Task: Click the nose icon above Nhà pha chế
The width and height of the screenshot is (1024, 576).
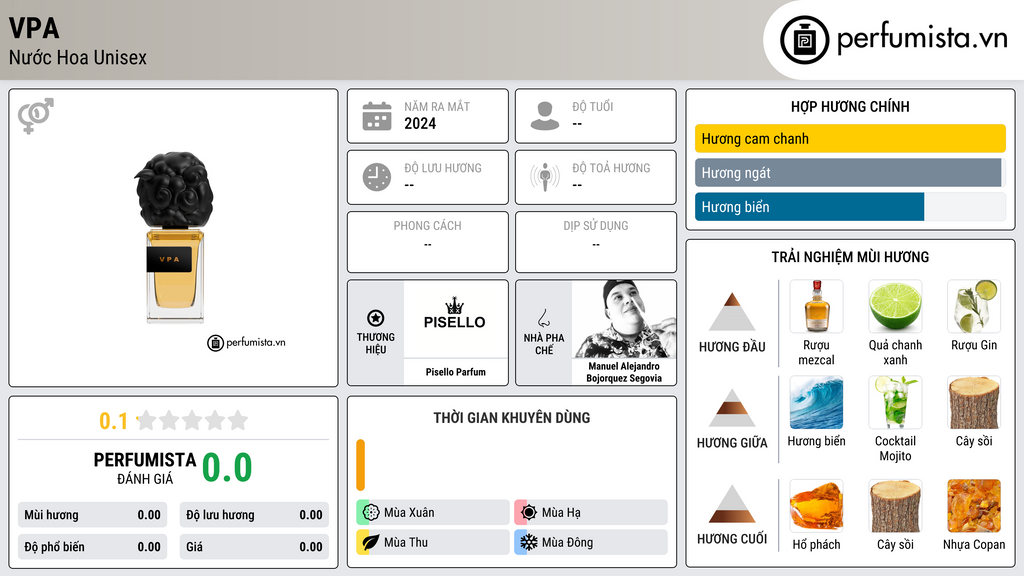Action: pyautogui.click(x=543, y=318)
